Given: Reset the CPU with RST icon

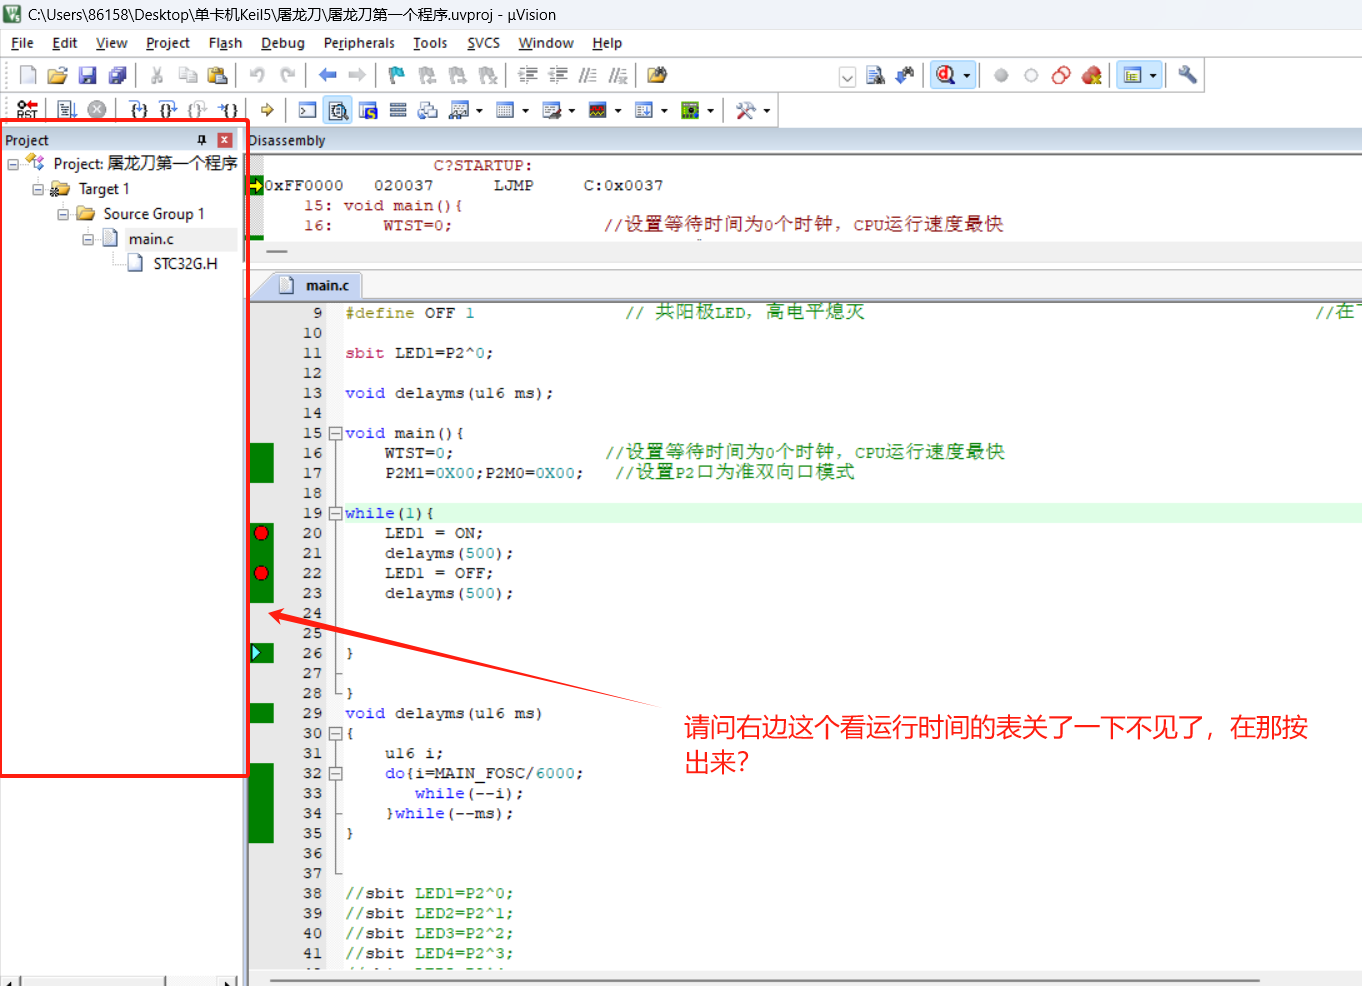Looking at the screenshot, I should point(27,110).
